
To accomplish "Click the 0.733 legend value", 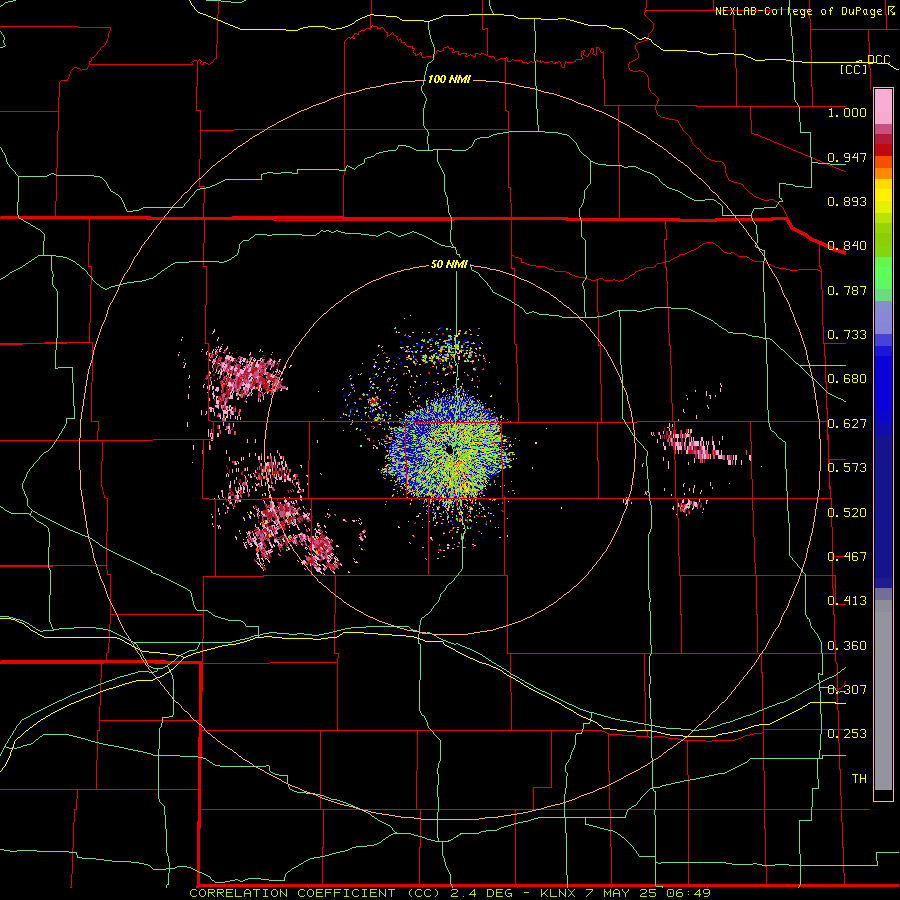I will click(x=847, y=335).
